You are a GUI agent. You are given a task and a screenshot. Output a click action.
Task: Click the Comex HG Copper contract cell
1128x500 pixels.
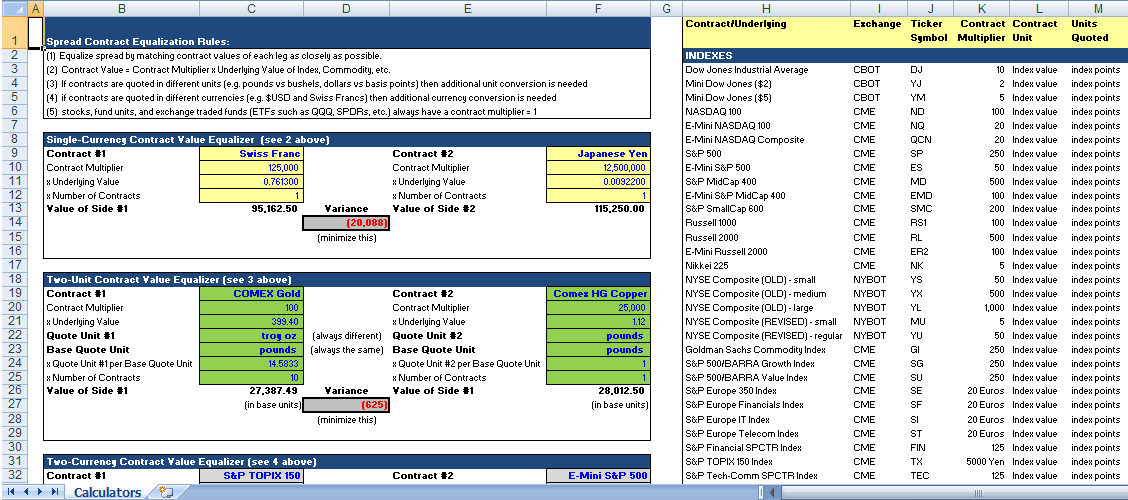[x=599, y=294]
